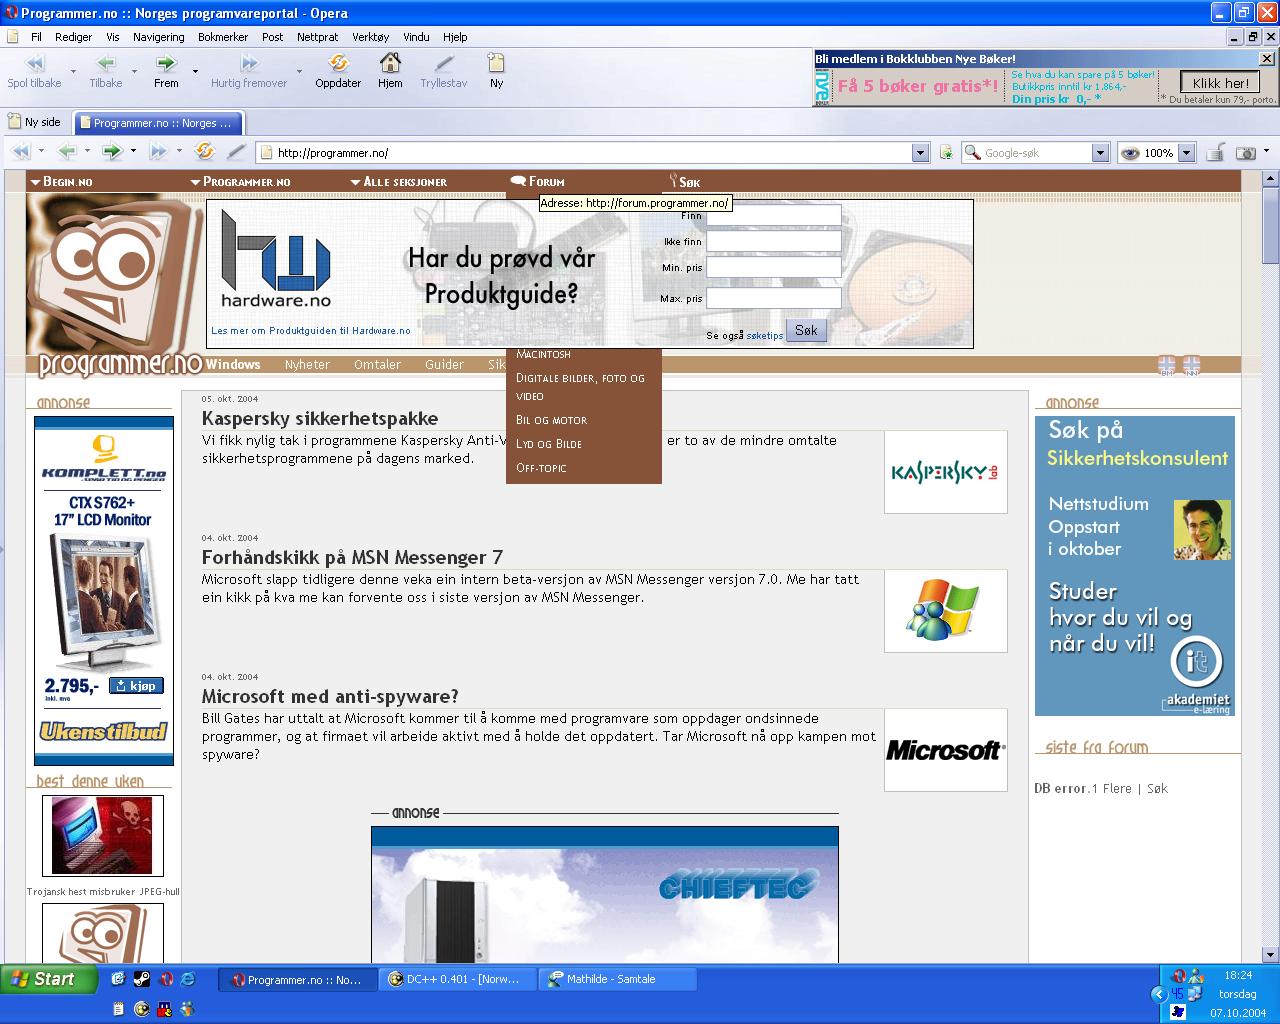
Task: Open the address field dropdown
Action: point(920,153)
